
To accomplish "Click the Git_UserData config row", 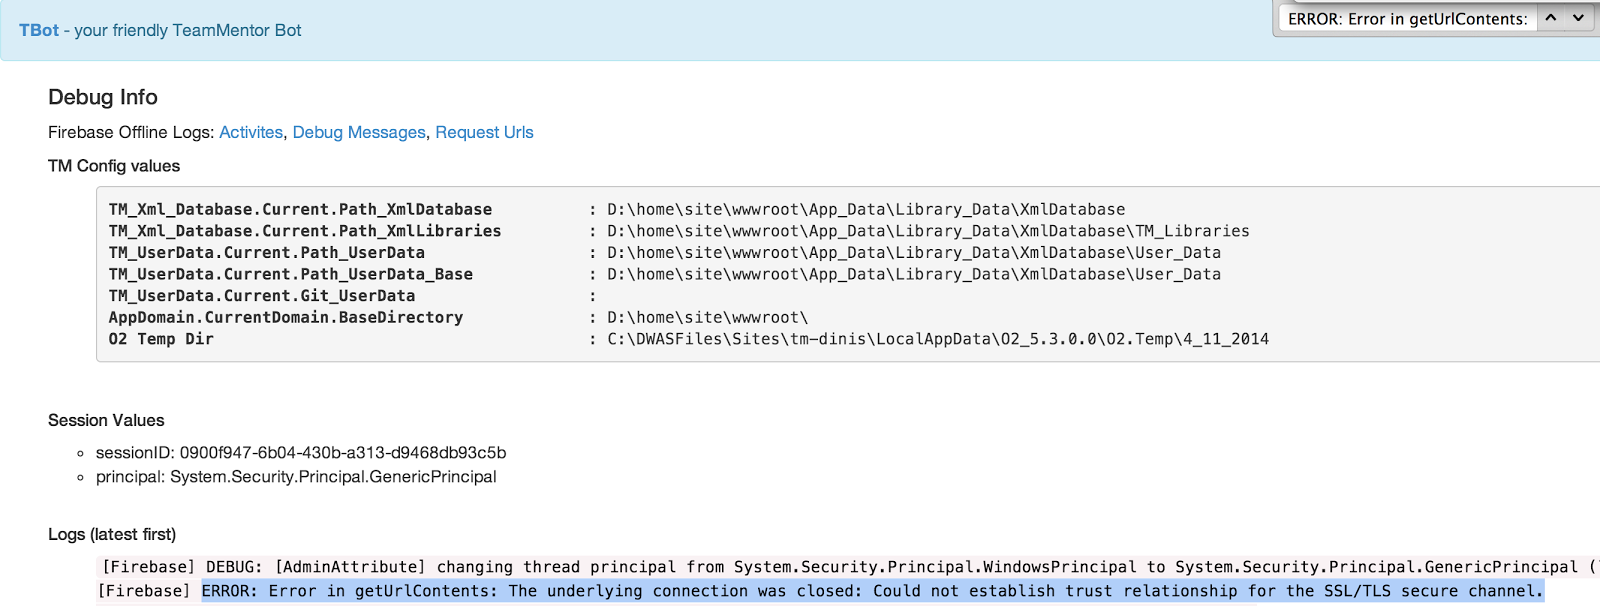I will 352,296.
